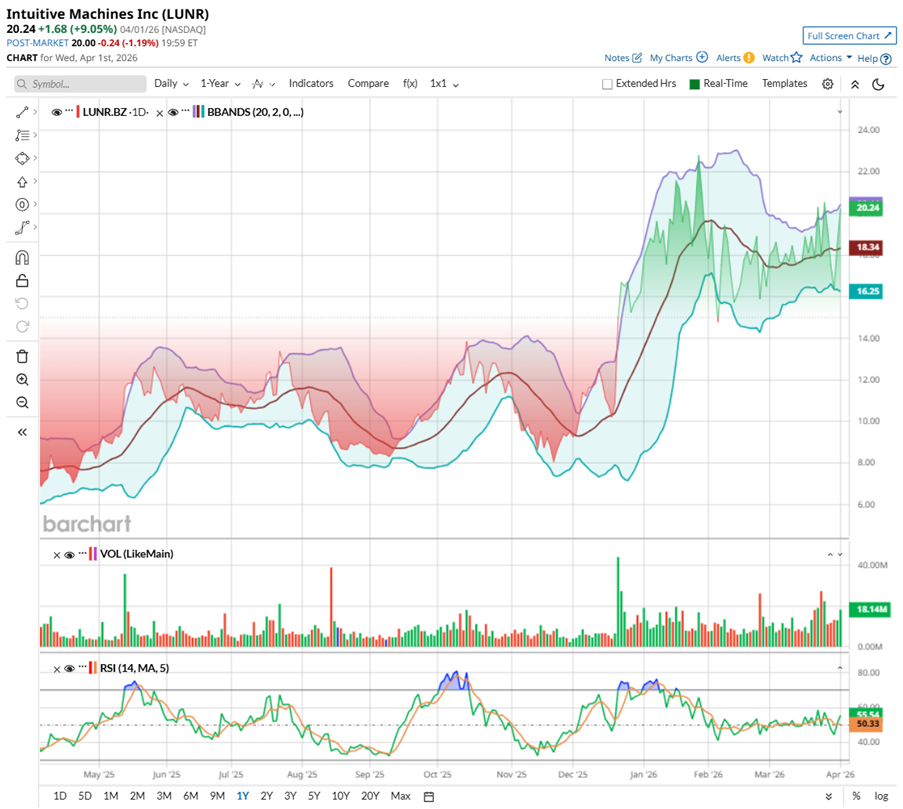Open VOL indicator color swatch
This screenshot has height=809, width=903.
pyautogui.click(x=93, y=554)
